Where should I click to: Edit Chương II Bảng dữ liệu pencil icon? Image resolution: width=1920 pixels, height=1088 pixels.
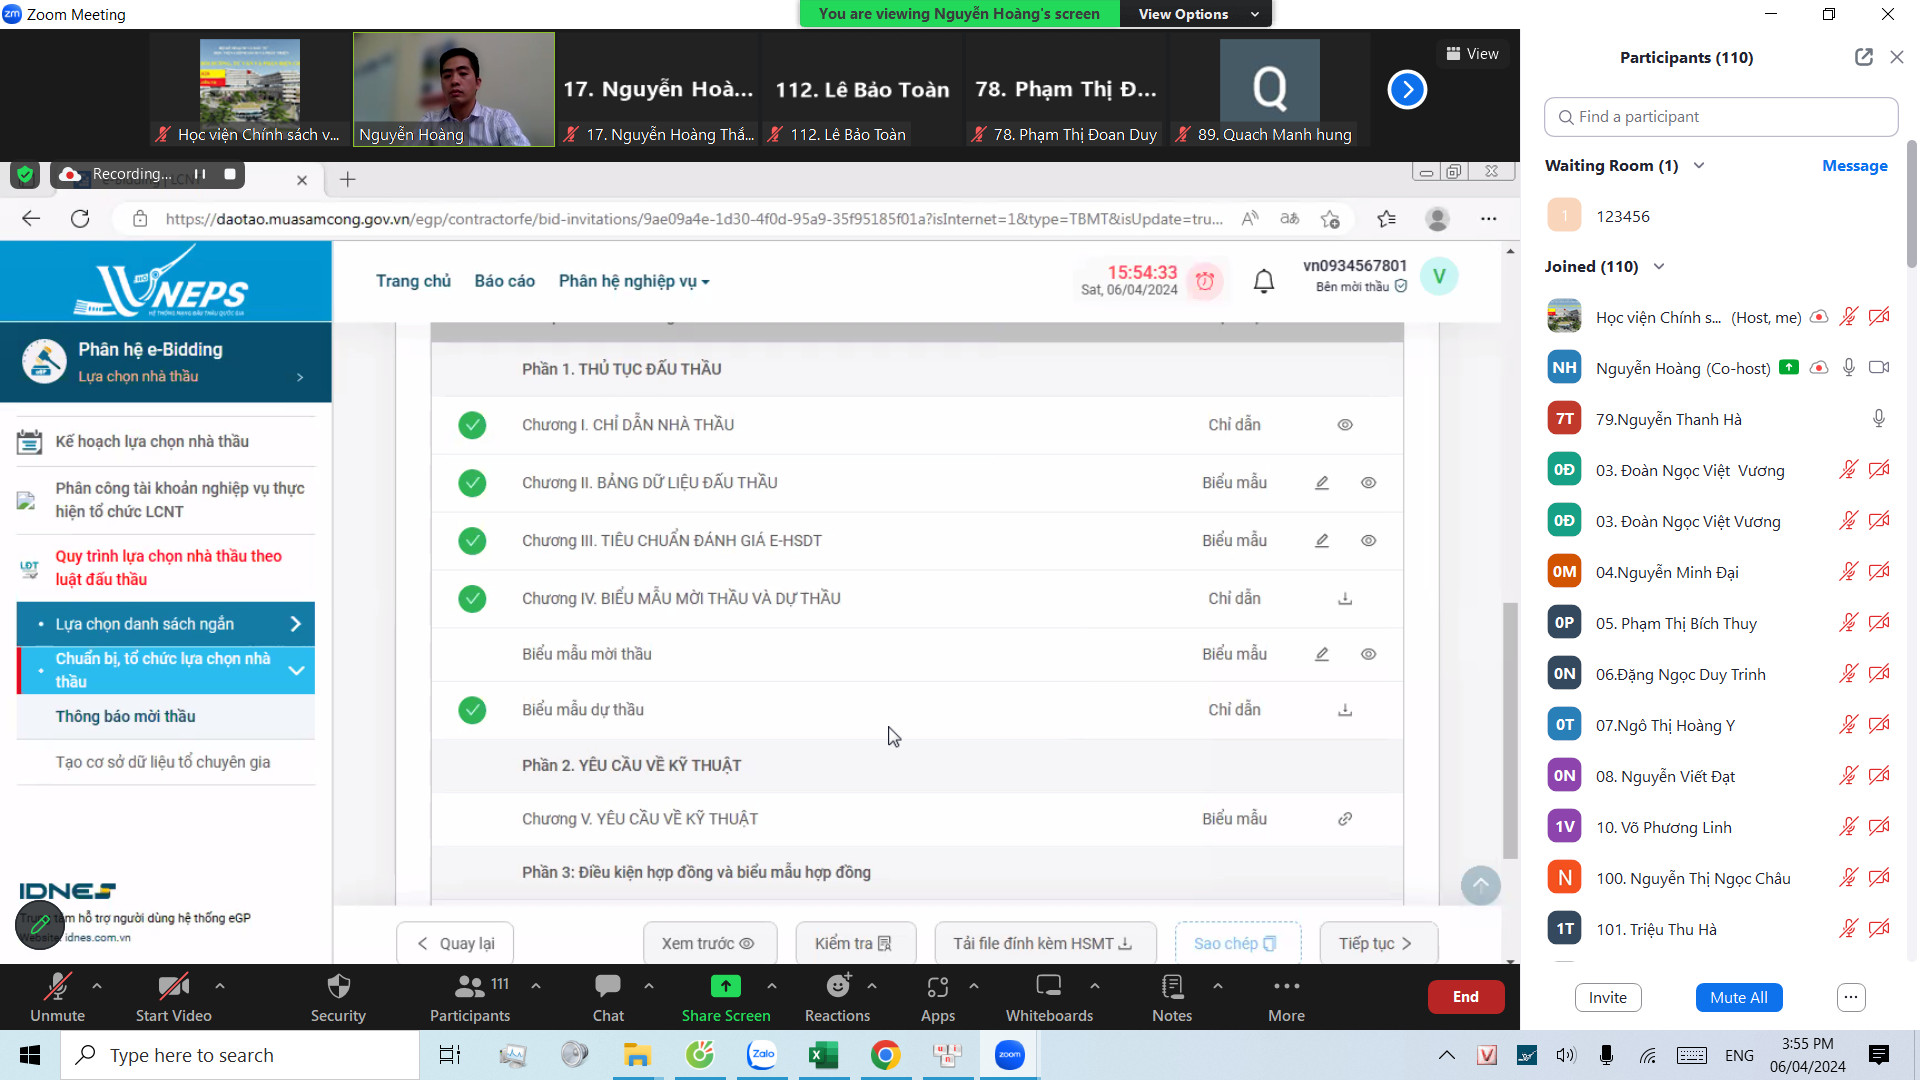click(1322, 483)
